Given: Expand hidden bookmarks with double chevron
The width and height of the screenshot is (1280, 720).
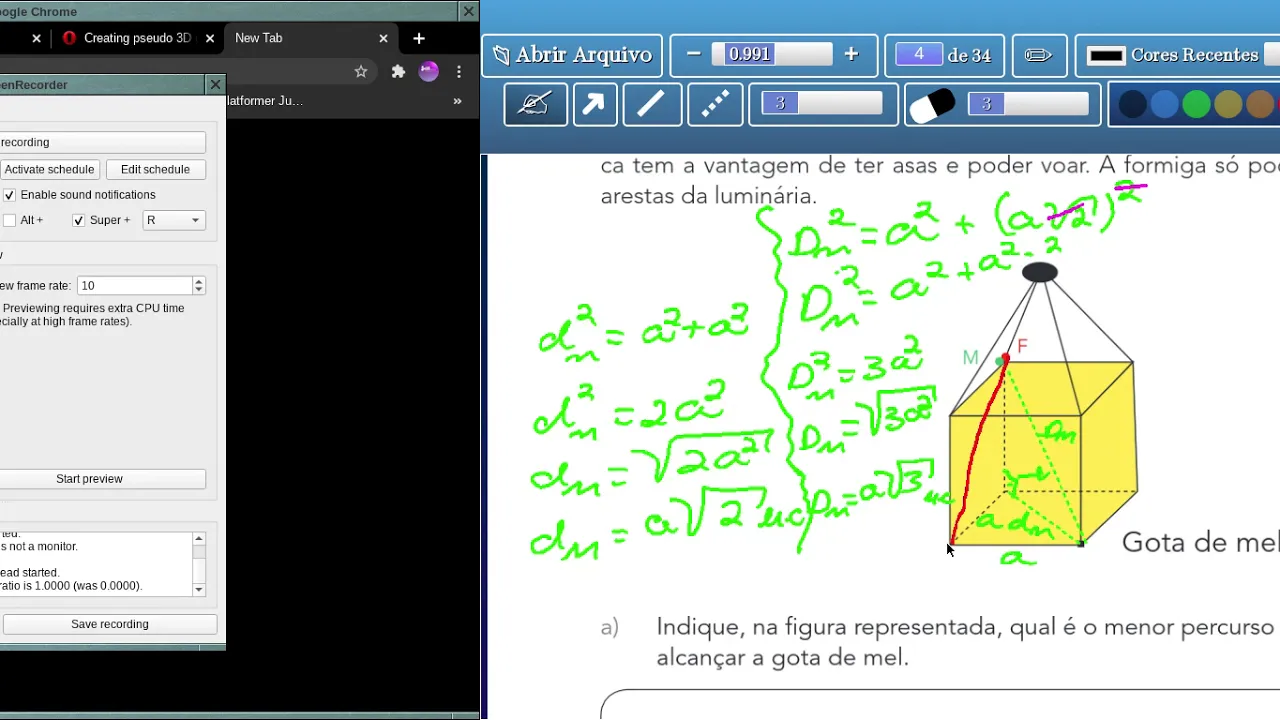Looking at the screenshot, I should click(x=457, y=101).
